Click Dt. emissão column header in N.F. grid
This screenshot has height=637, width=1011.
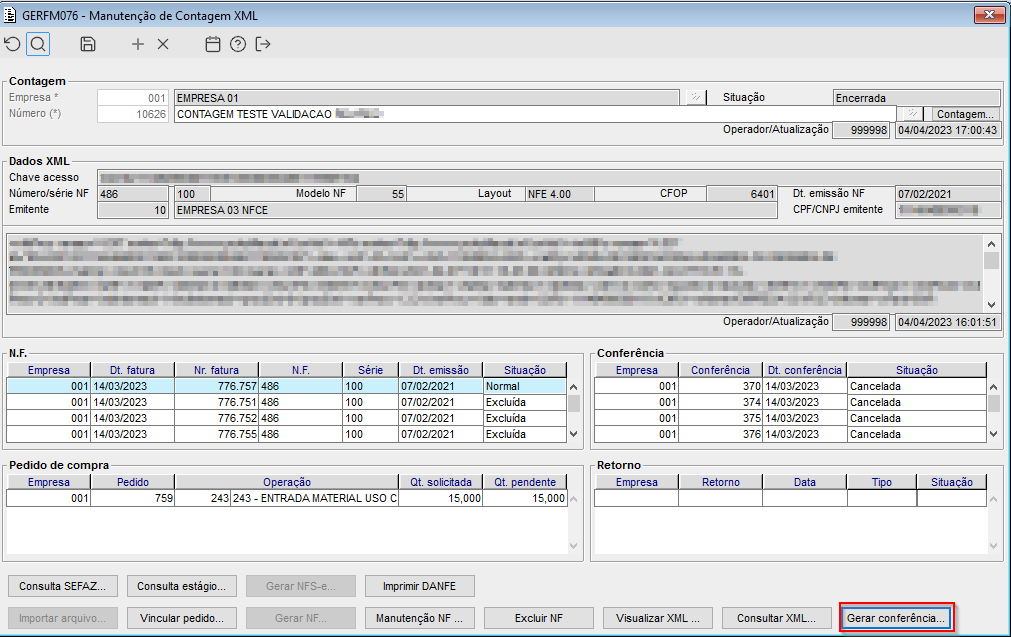(441, 370)
